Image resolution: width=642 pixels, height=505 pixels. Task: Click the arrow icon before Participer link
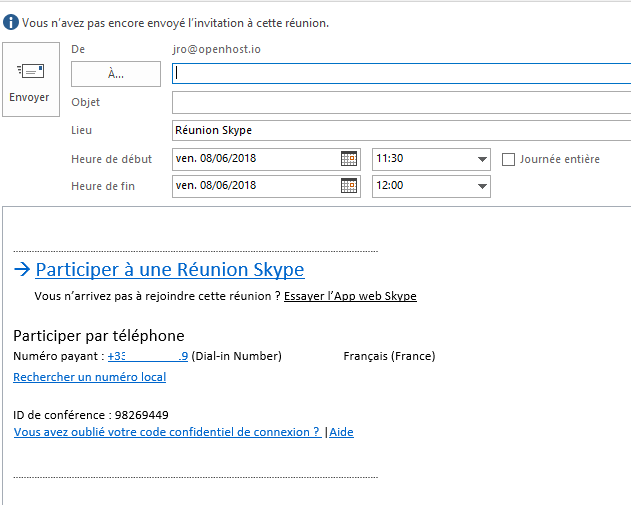tap(22, 269)
